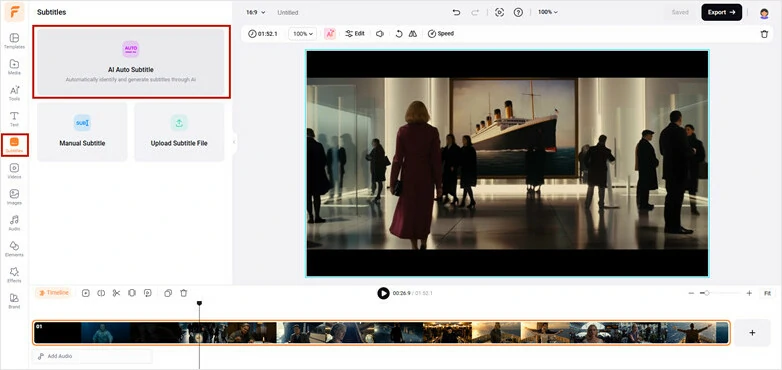Flip the video with the mirror icon
Image resolution: width=782 pixels, height=370 pixels.
pyautogui.click(x=412, y=34)
